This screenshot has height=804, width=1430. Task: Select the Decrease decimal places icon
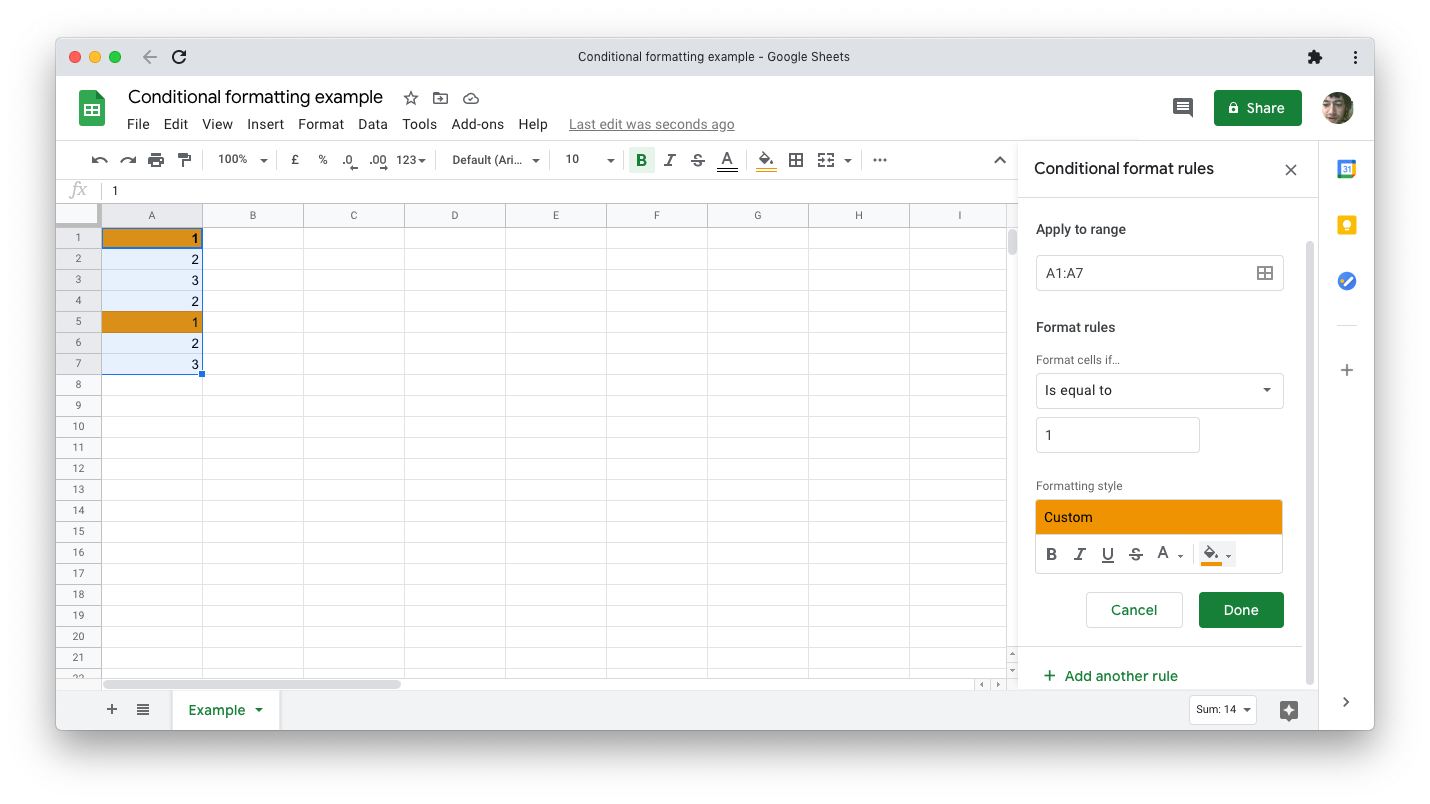(x=349, y=159)
